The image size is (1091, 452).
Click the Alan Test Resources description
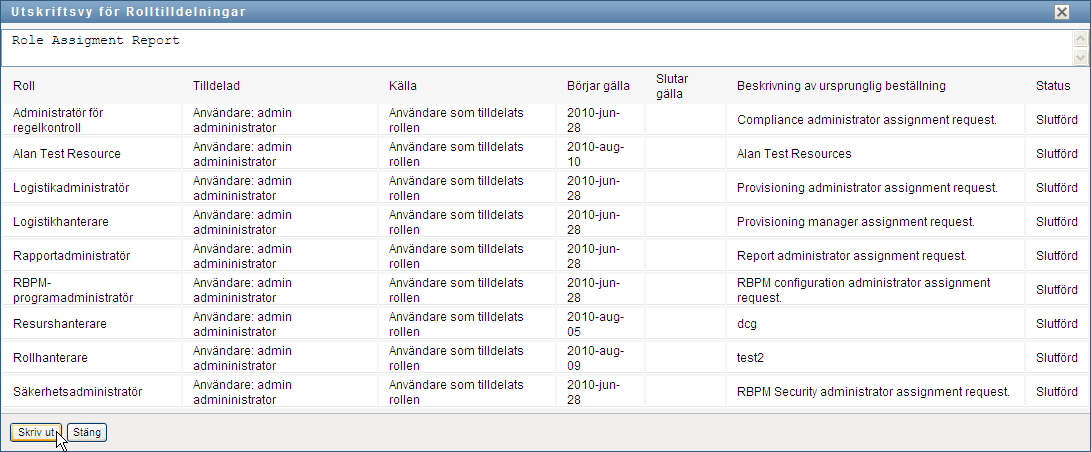pyautogui.click(x=794, y=154)
